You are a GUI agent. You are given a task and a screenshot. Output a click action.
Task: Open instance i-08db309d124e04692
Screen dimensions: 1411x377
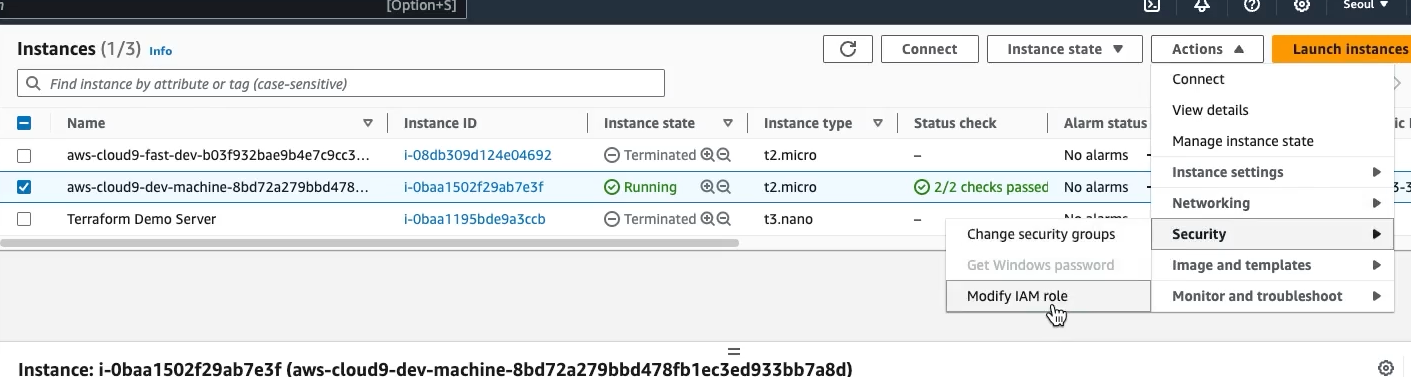pos(478,155)
